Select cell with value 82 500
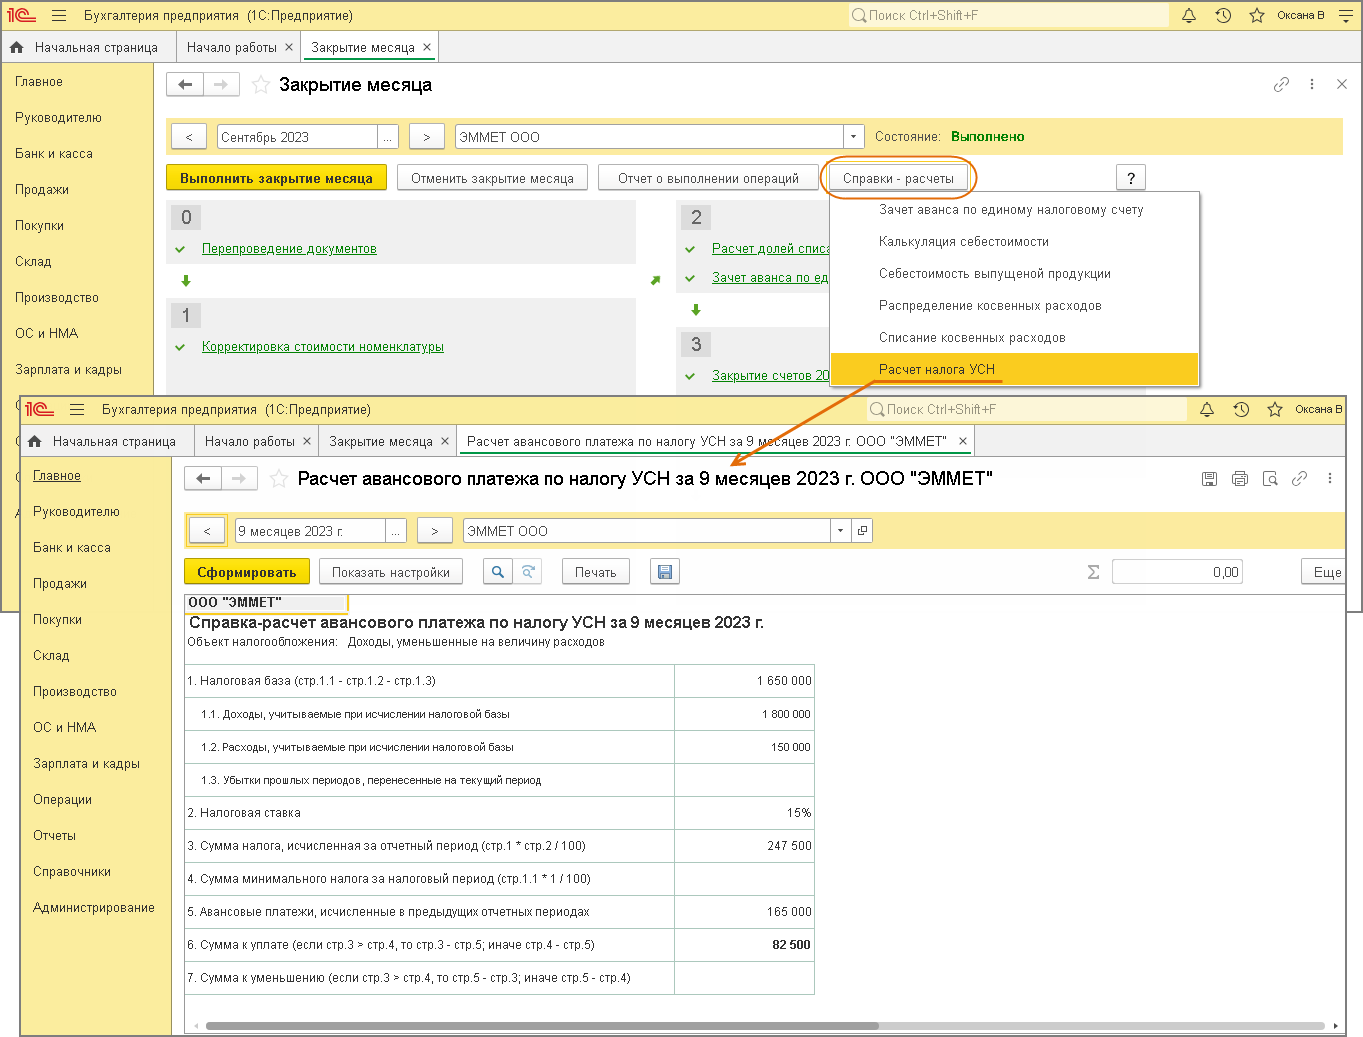The height and width of the screenshot is (1037, 1363). point(745,945)
